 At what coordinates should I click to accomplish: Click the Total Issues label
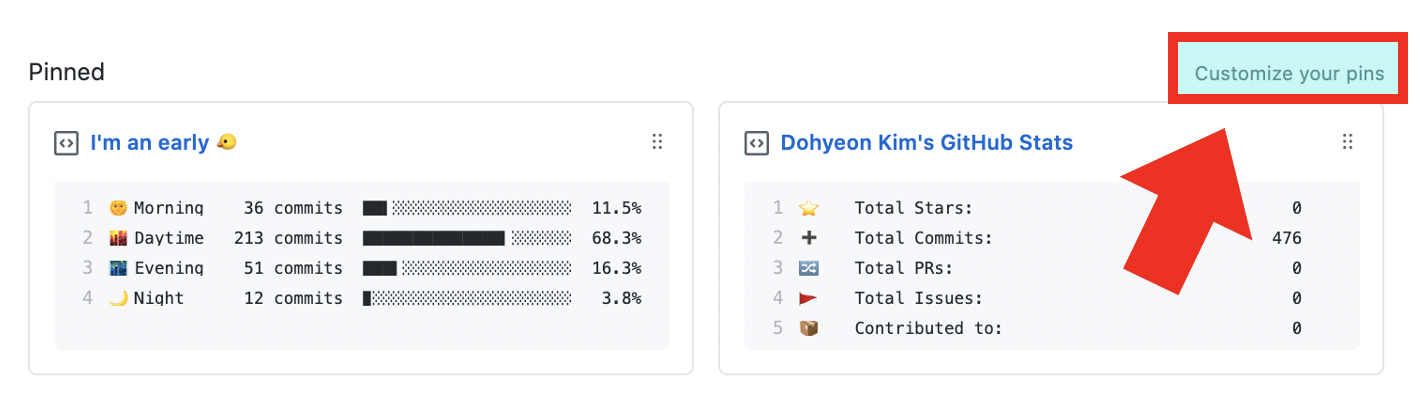(x=918, y=298)
